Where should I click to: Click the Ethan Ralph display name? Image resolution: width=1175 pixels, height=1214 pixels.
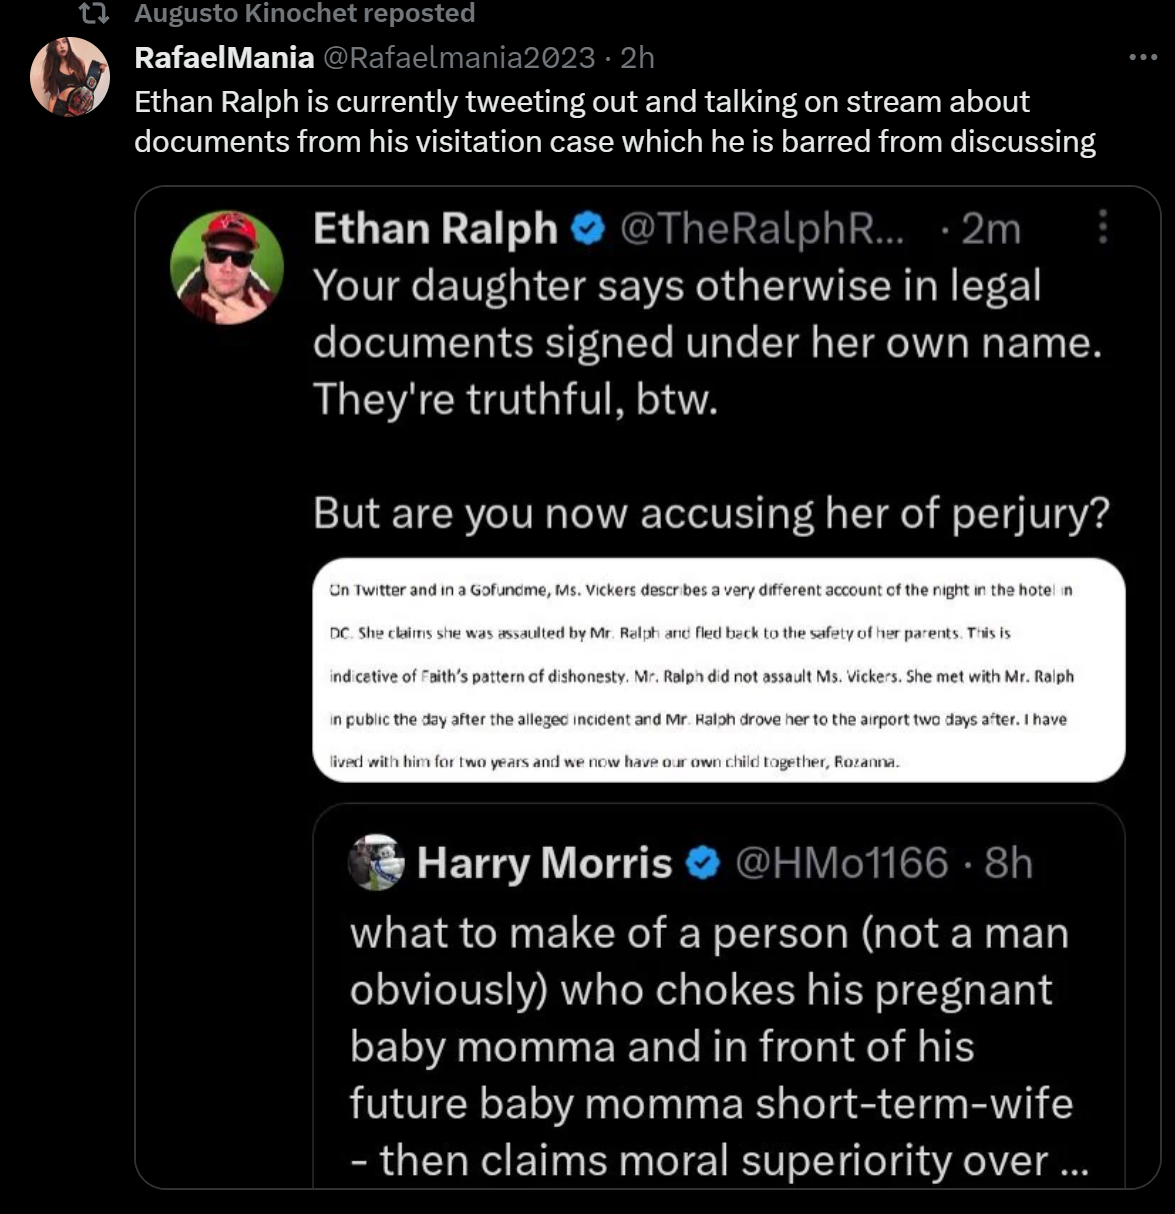[x=435, y=229]
